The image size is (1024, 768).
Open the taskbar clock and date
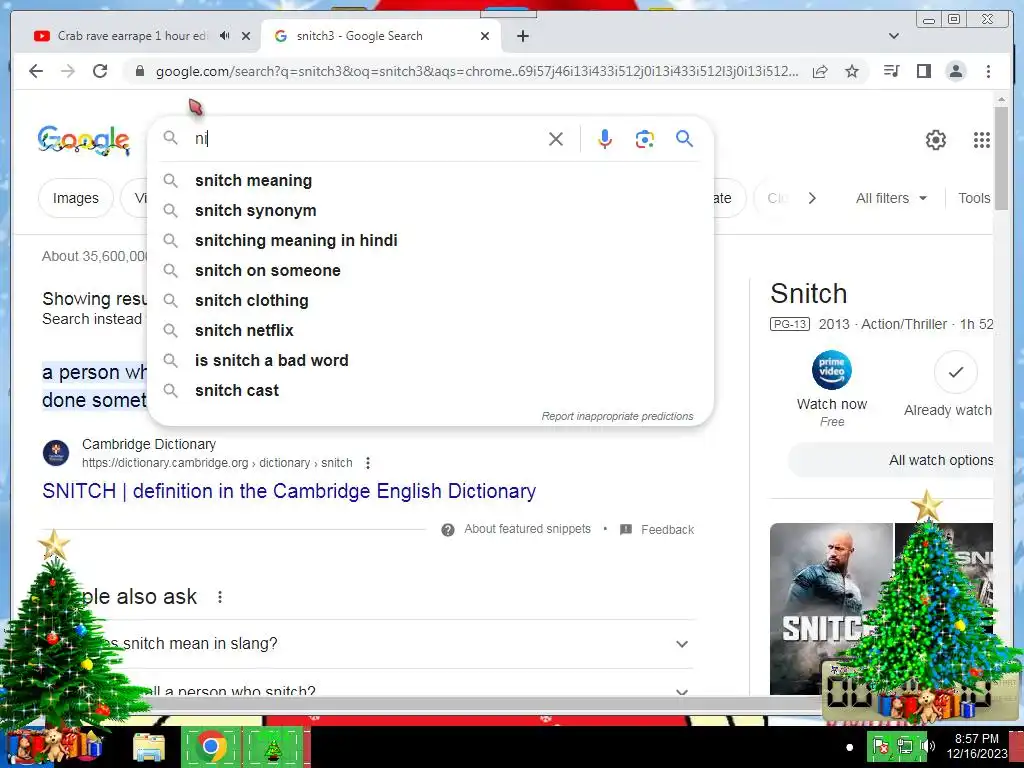click(x=976, y=746)
